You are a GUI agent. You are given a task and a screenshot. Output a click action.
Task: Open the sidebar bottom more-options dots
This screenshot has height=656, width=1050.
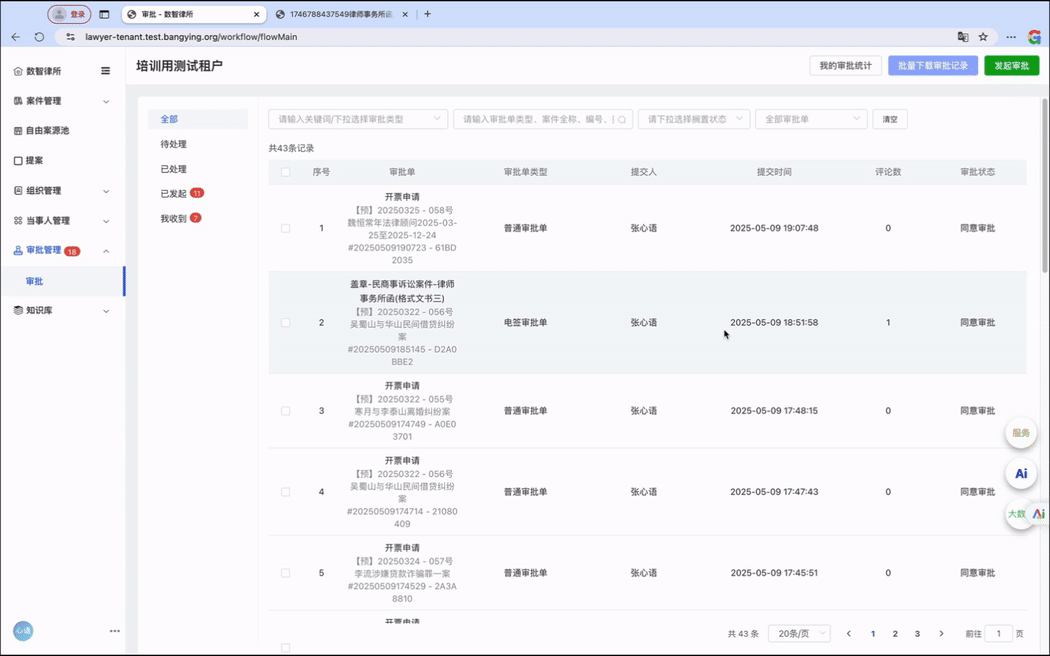pos(115,631)
